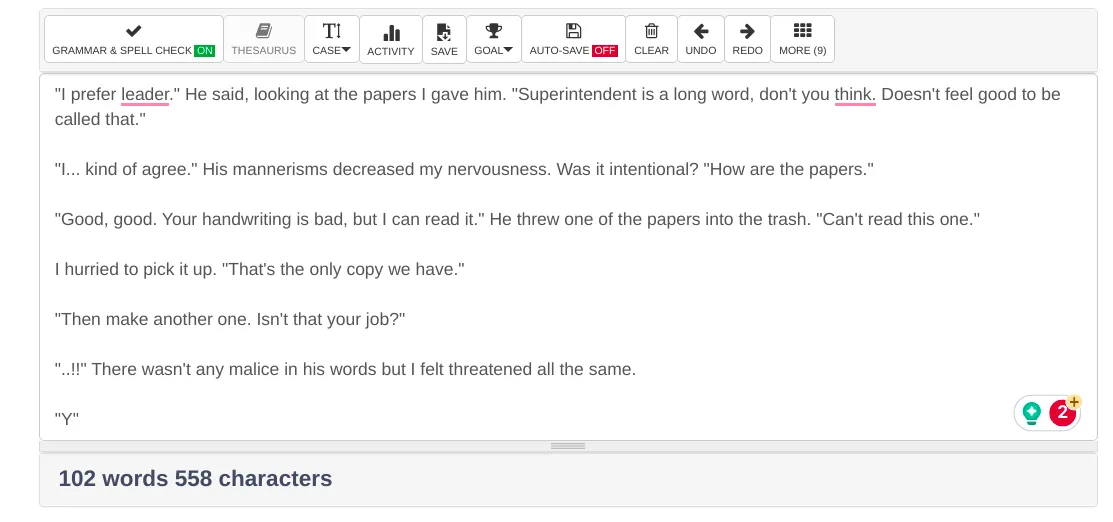This screenshot has height=522, width=1113.
Task: Click the Save file icon
Action: (x=444, y=33)
